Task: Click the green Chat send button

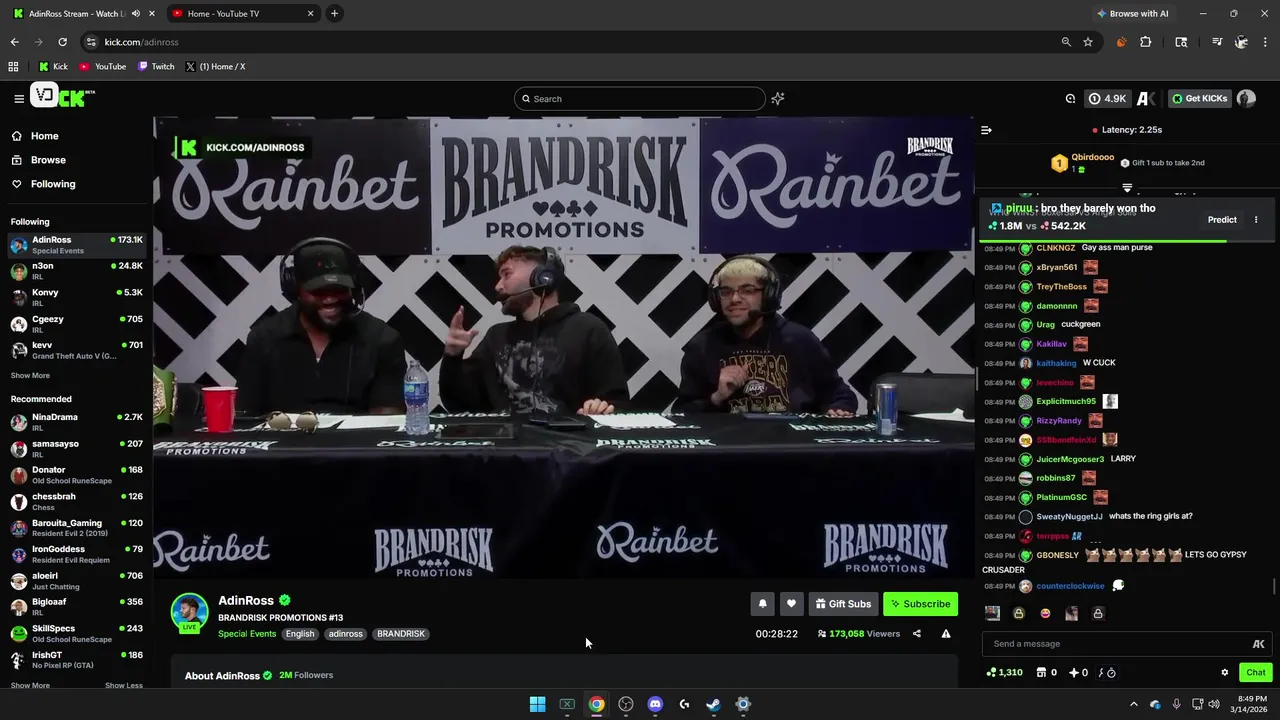Action: click(x=1256, y=673)
